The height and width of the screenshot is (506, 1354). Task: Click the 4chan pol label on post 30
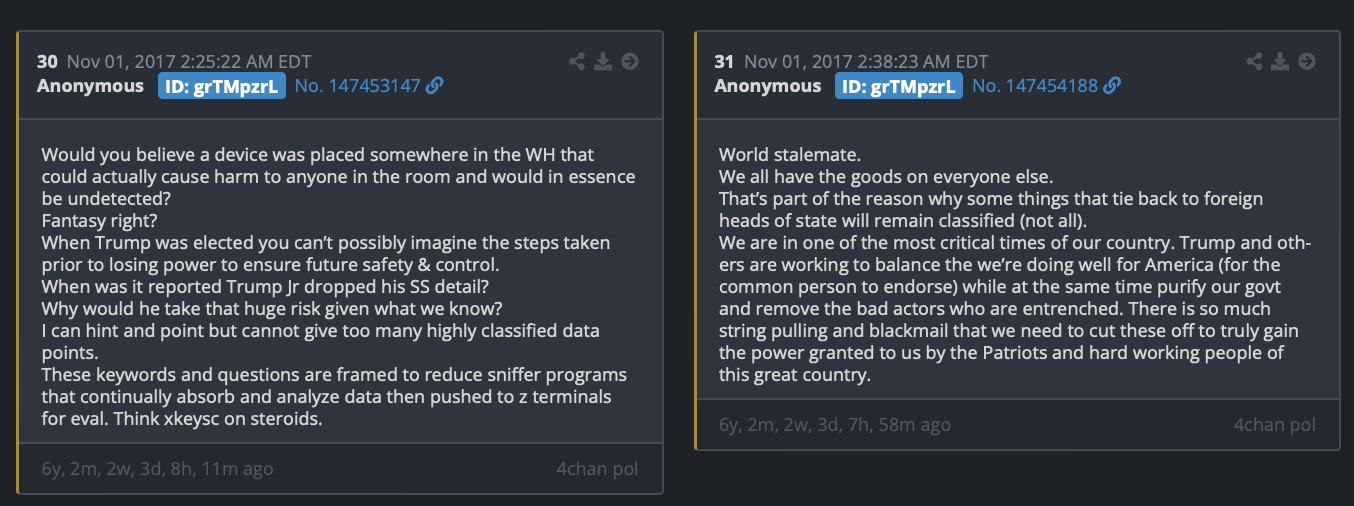coord(597,468)
